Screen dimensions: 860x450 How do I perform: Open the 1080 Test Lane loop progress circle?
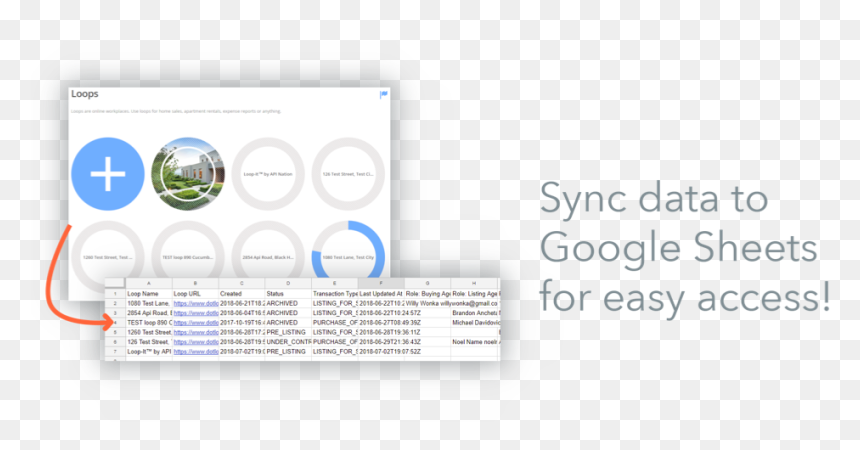[348, 250]
